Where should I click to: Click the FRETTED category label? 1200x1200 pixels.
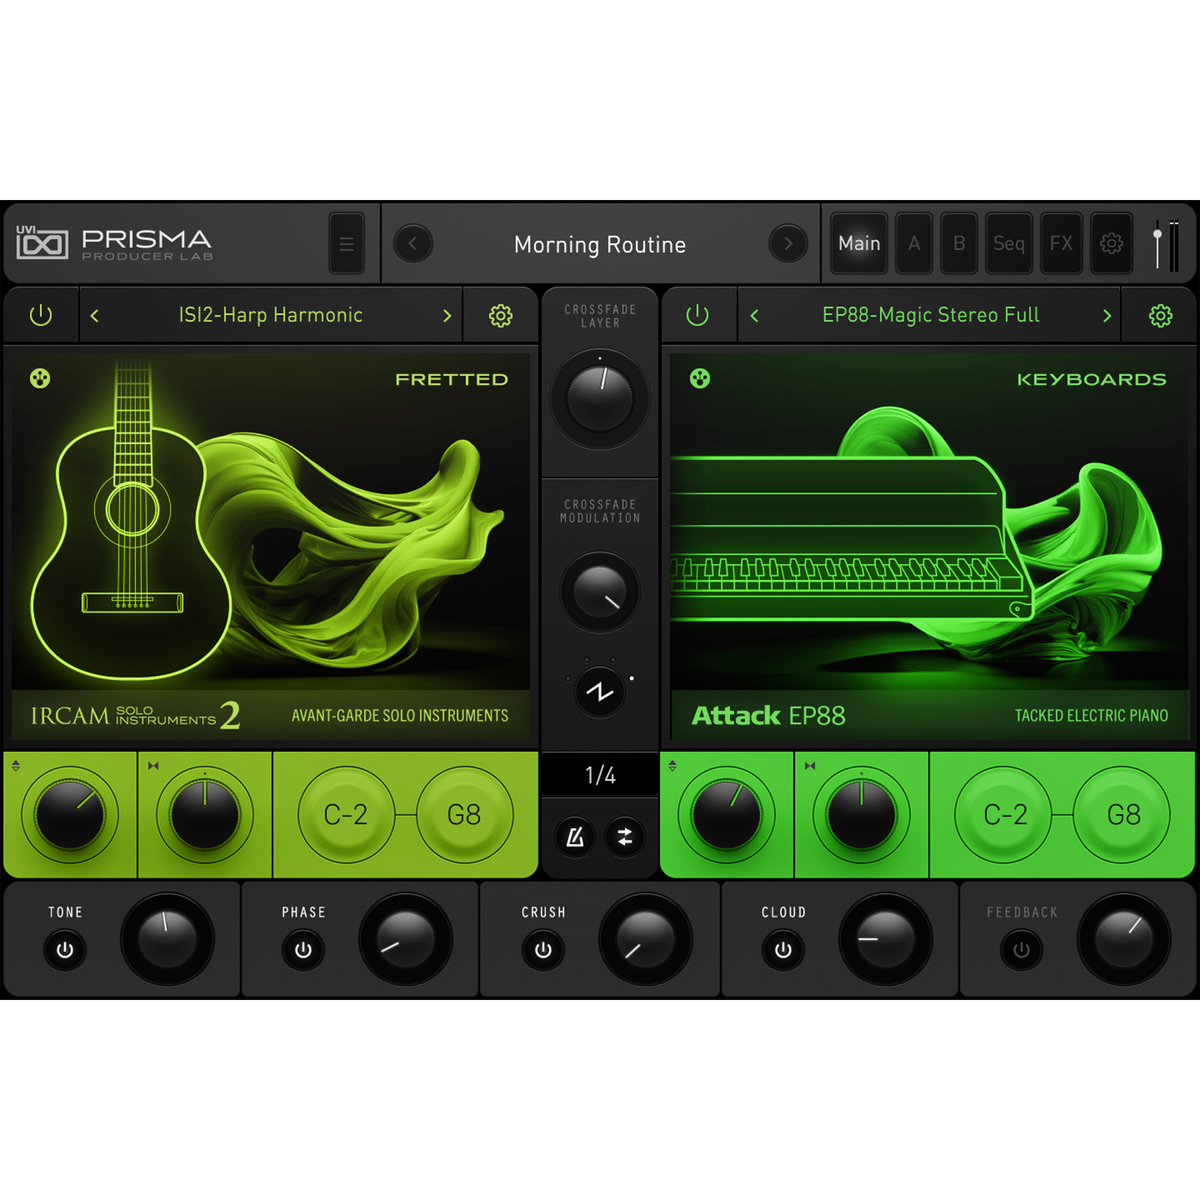pyautogui.click(x=451, y=379)
